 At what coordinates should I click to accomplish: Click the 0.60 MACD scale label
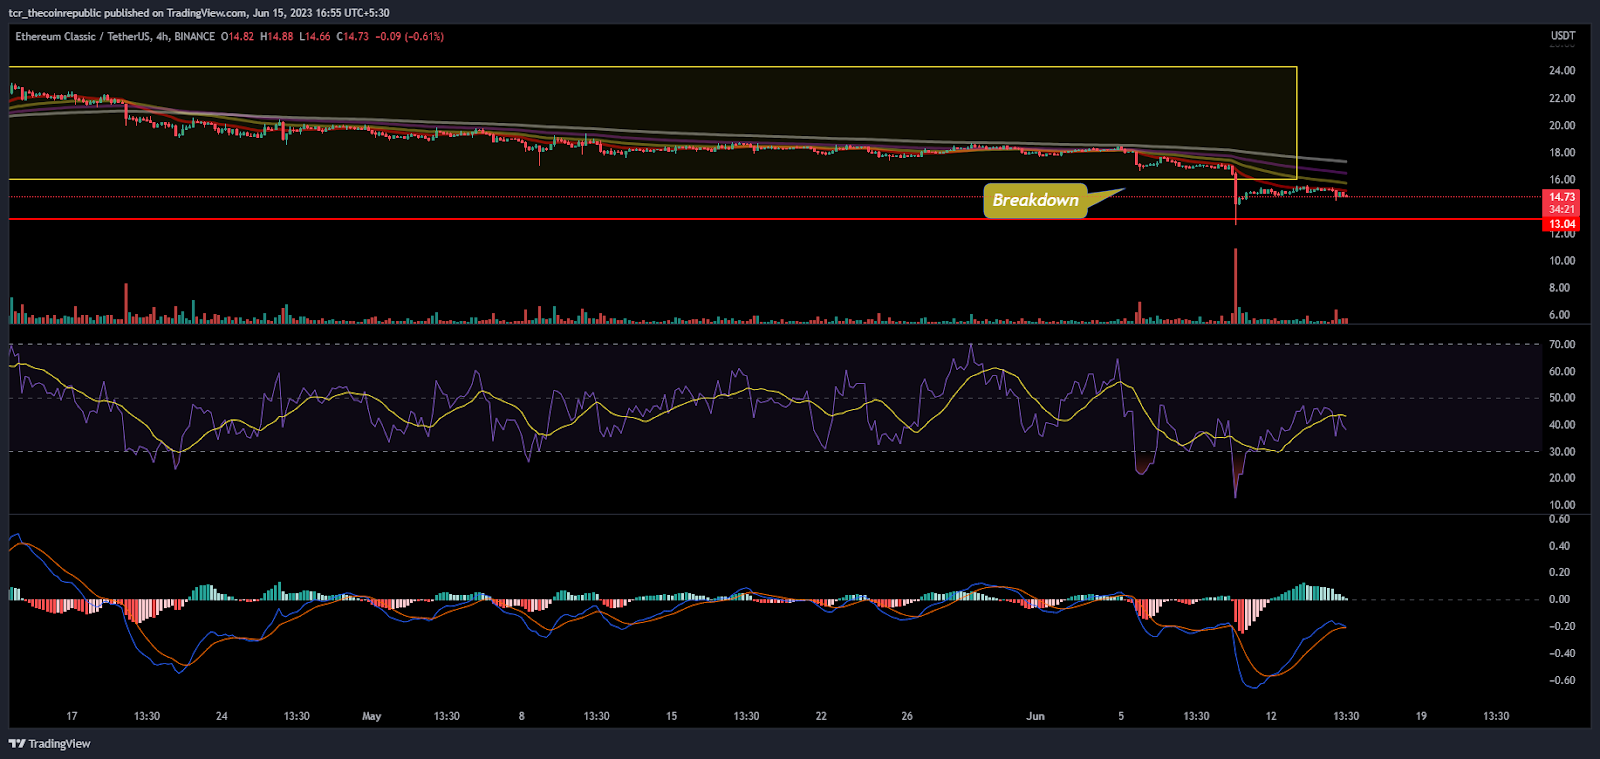(1560, 519)
